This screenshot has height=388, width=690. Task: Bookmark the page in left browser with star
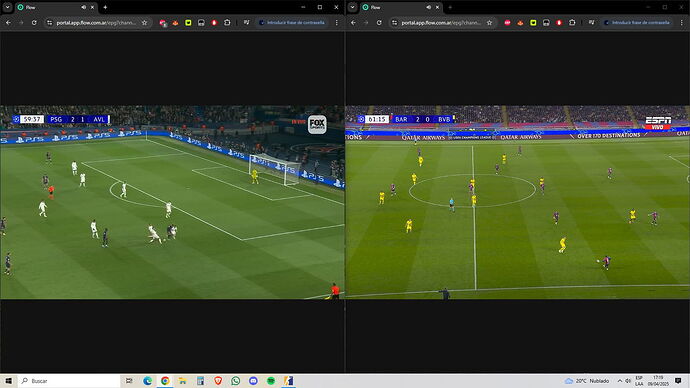[x=144, y=22]
